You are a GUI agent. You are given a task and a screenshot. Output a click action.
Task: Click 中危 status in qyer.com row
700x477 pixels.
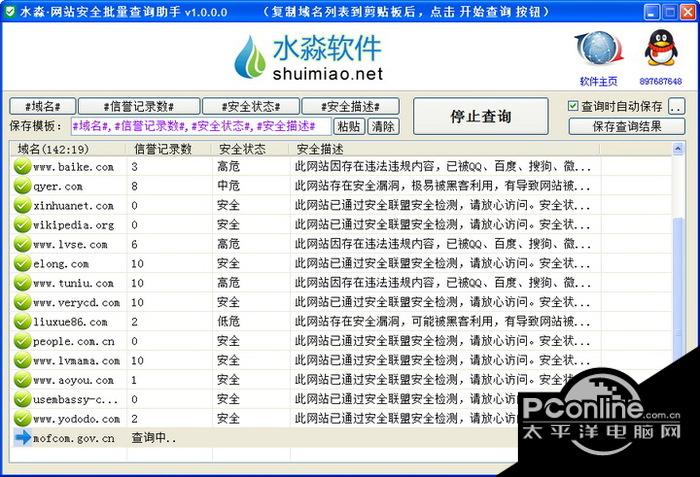(x=229, y=185)
